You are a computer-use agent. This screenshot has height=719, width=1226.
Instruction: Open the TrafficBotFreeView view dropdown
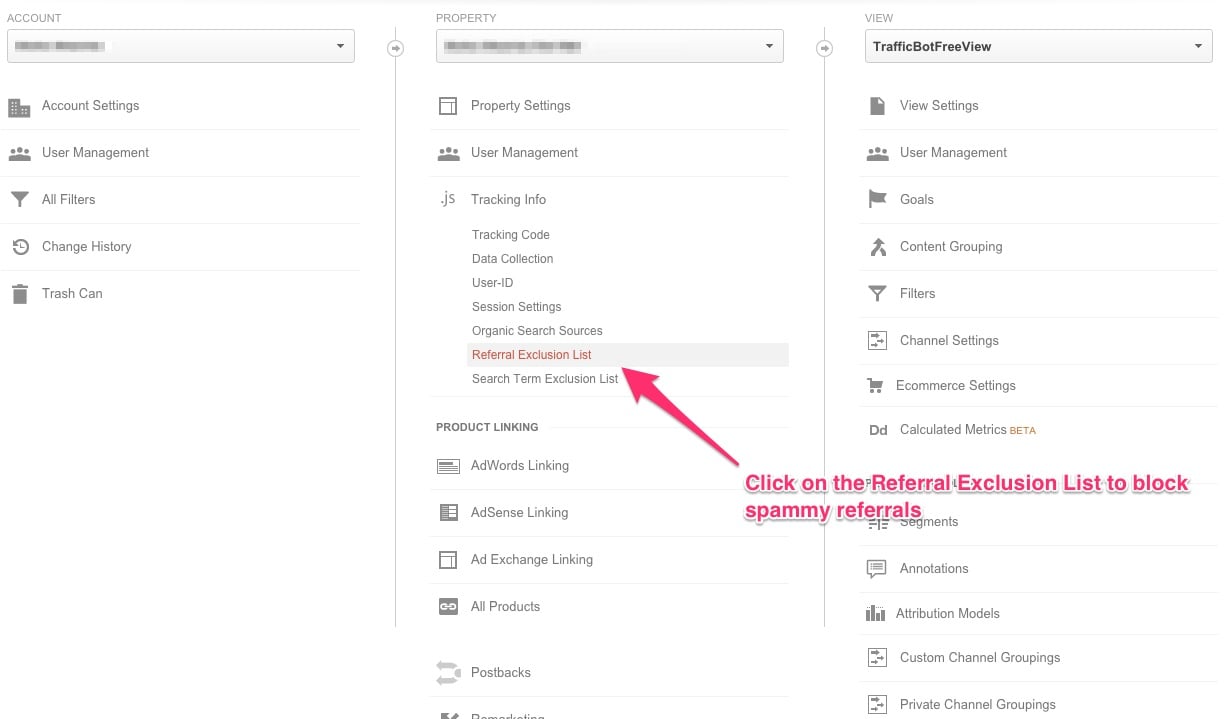pyautogui.click(x=1038, y=46)
